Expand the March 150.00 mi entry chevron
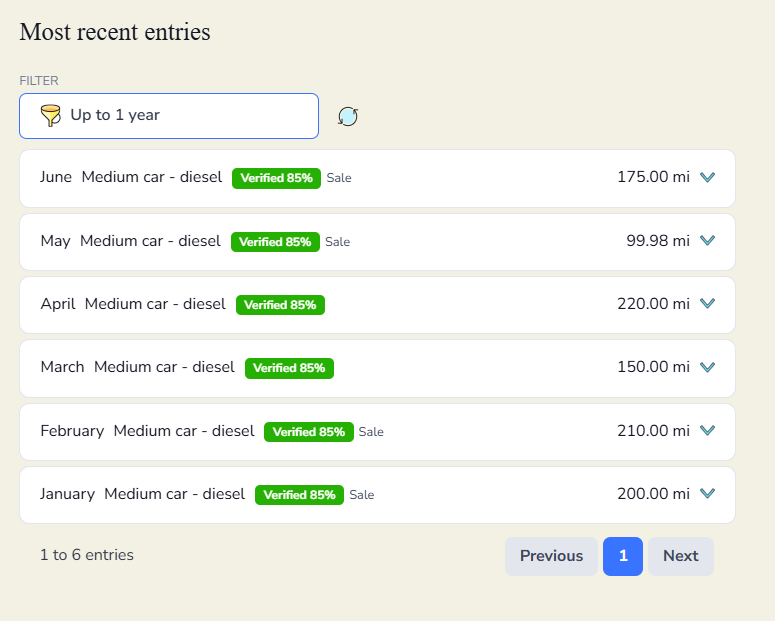Viewport: 775px width, 621px height. tap(707, 367)
